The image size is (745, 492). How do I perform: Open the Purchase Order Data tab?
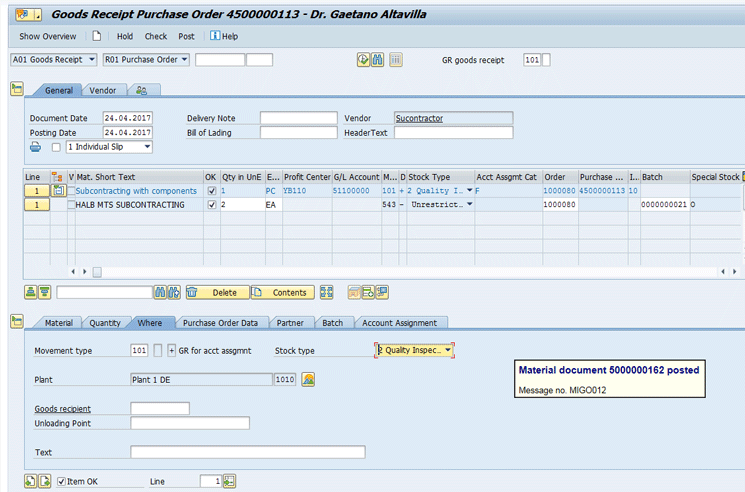tap(220, 323)
